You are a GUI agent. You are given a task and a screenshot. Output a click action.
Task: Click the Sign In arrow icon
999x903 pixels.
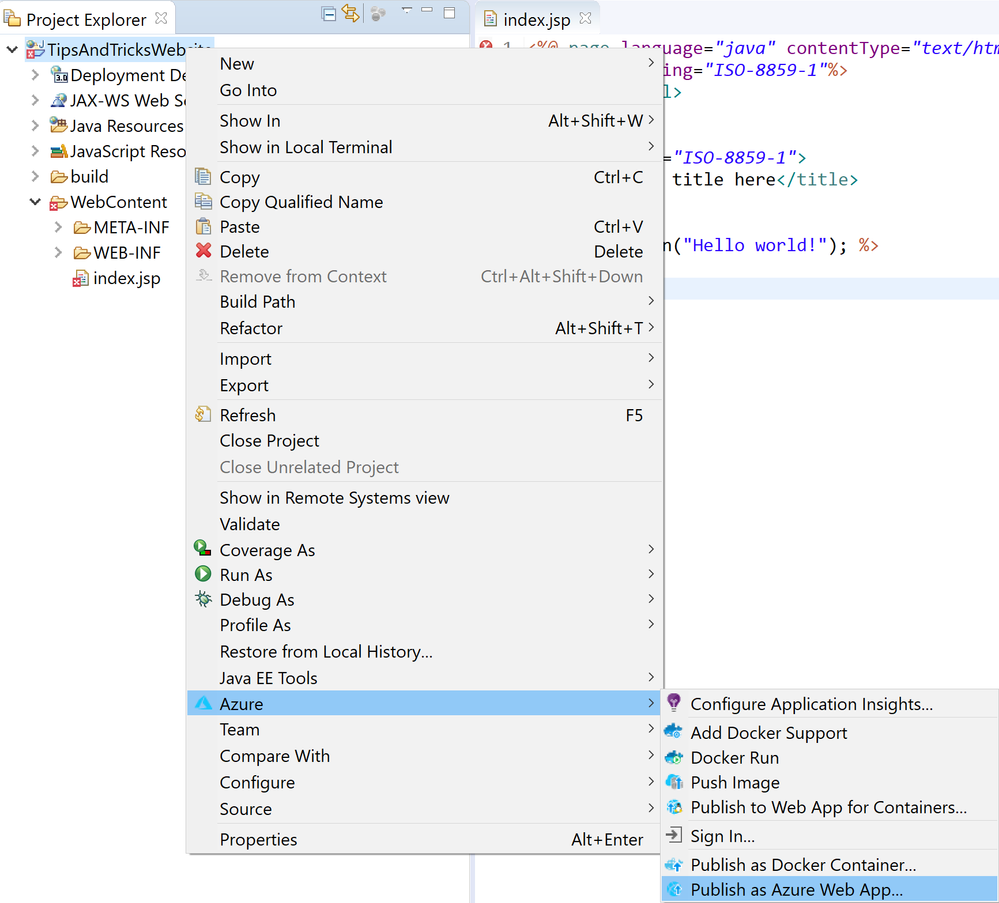click(x=673, y=835)
